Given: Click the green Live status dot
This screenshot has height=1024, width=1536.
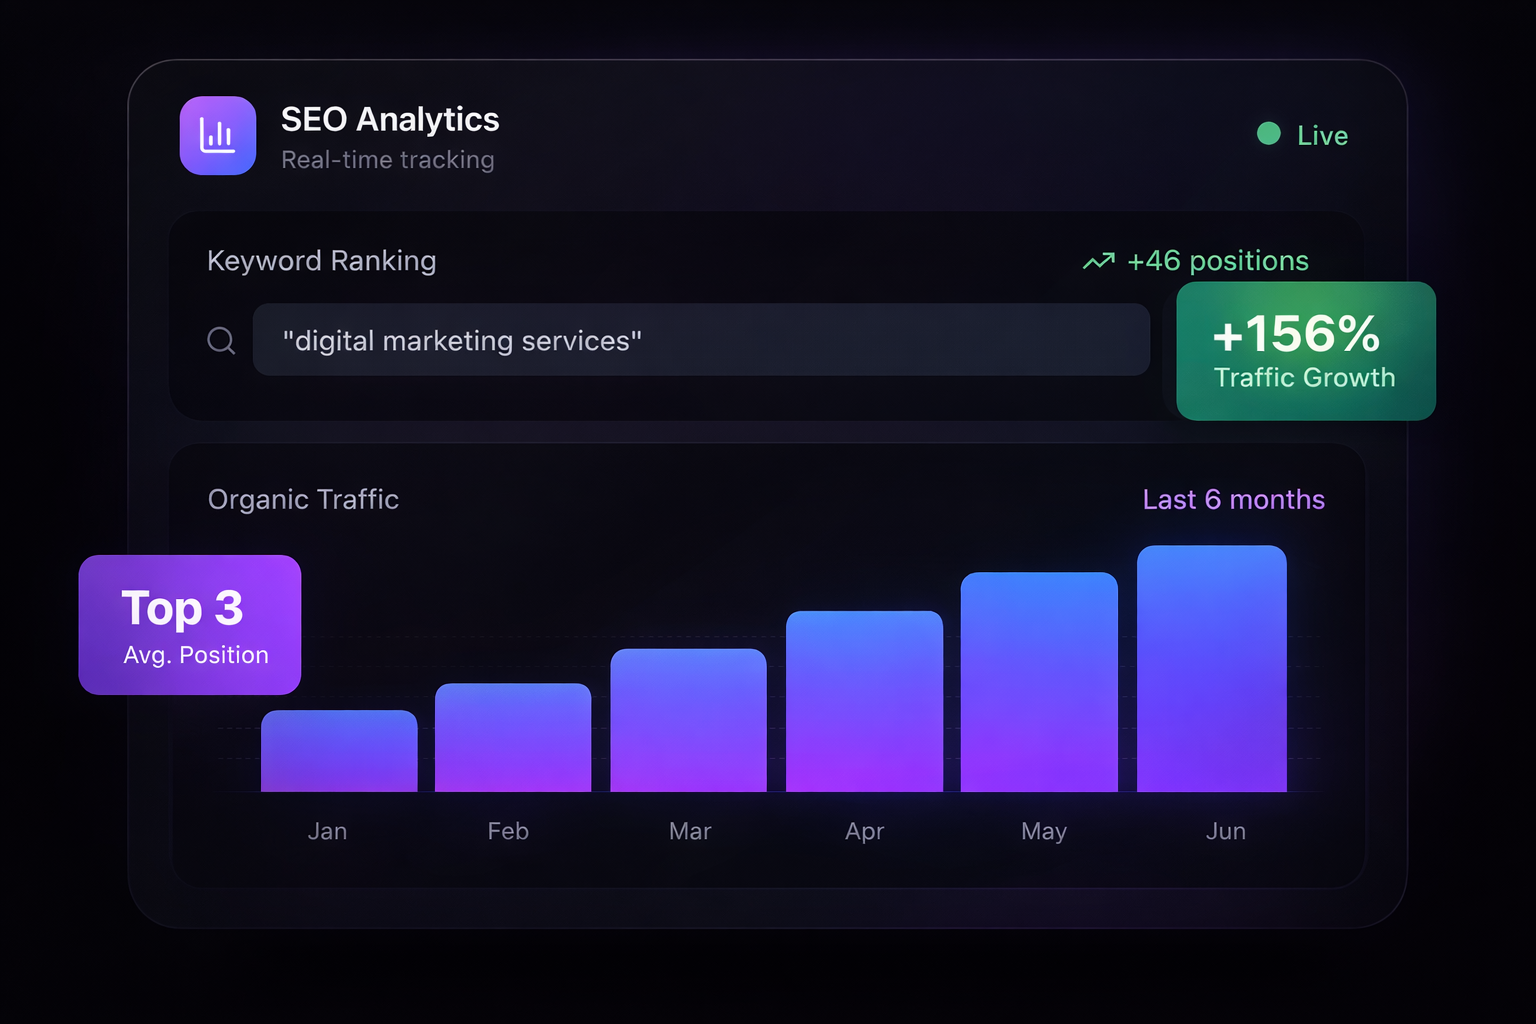Looking at the screenshot, I should click(1268, 134).
